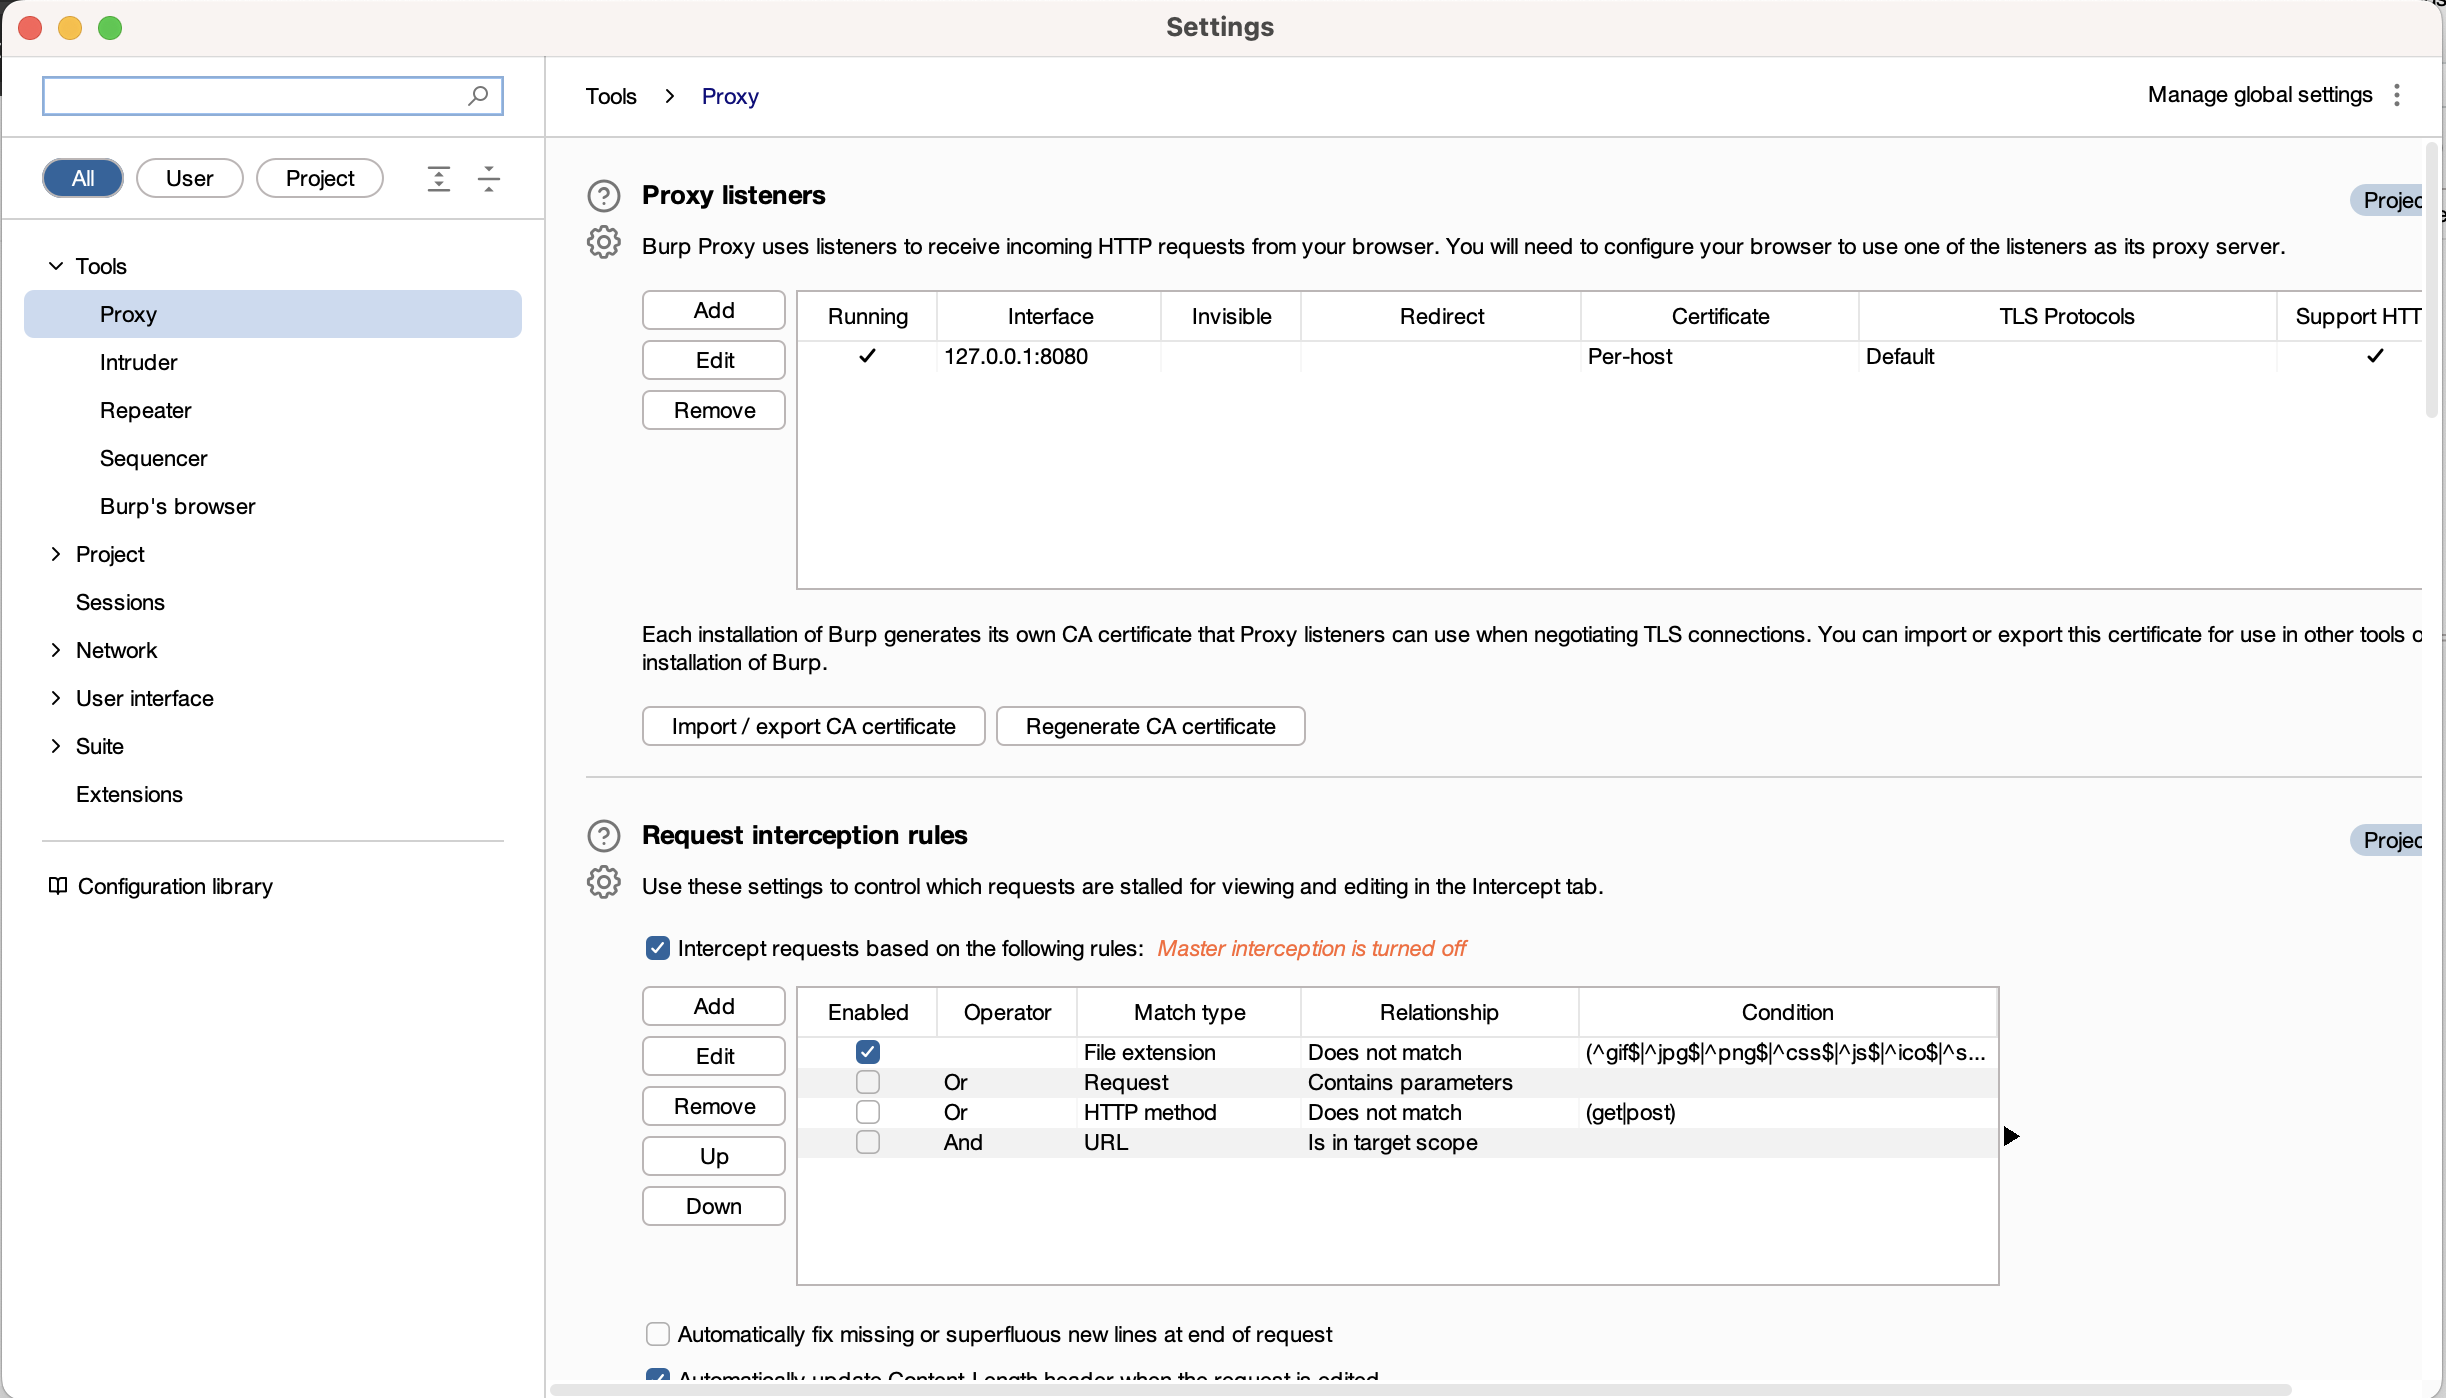
Task: Open the Extensions settings page
Action: coord(129,794)
